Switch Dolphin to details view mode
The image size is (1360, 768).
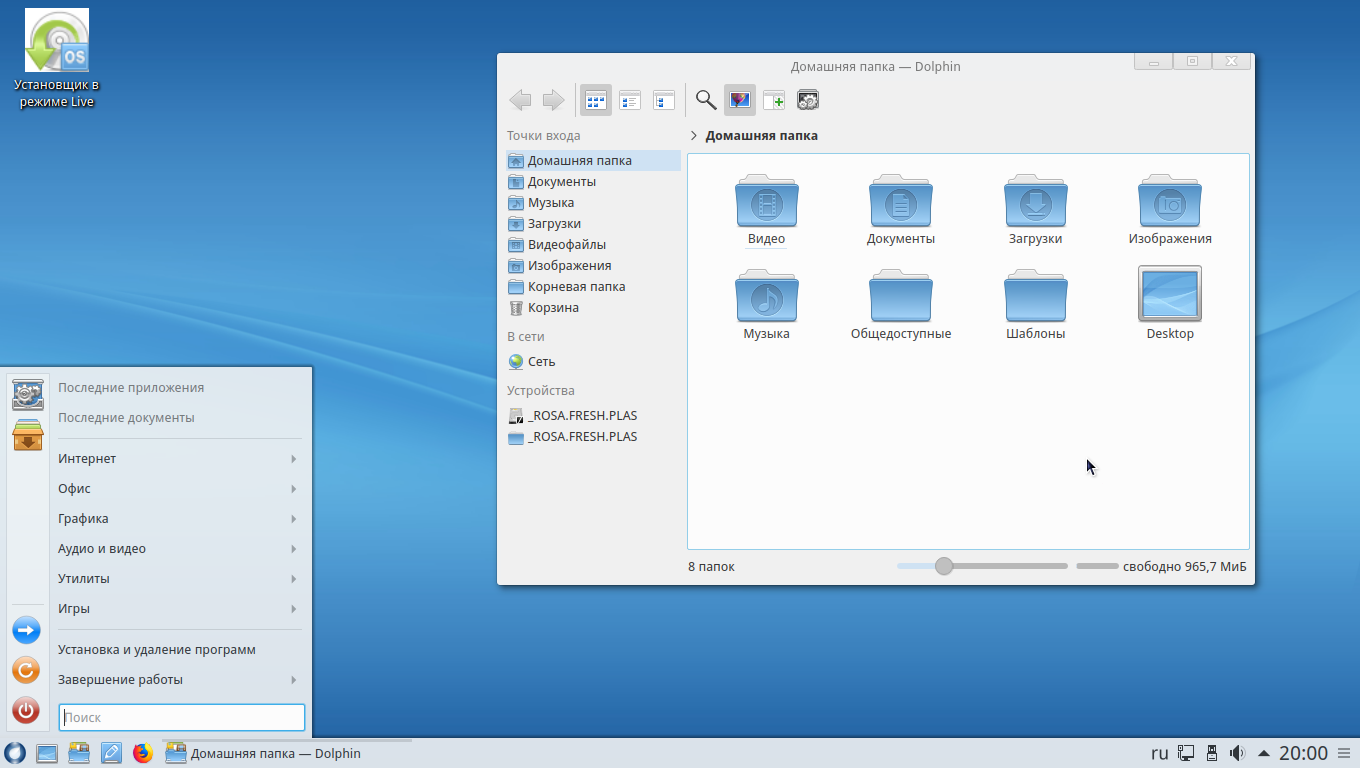(664, 100)
